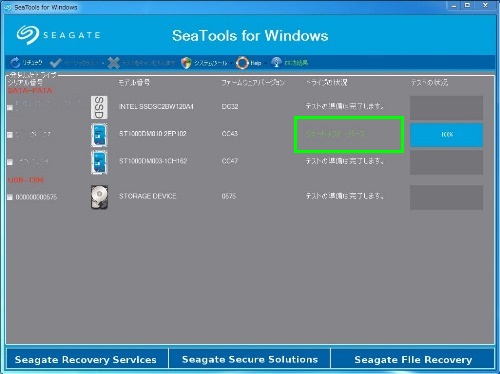Click drive icon for ST1000DM010-2EP102
This screenshot has height=374, width=500.
pos(99,135)
